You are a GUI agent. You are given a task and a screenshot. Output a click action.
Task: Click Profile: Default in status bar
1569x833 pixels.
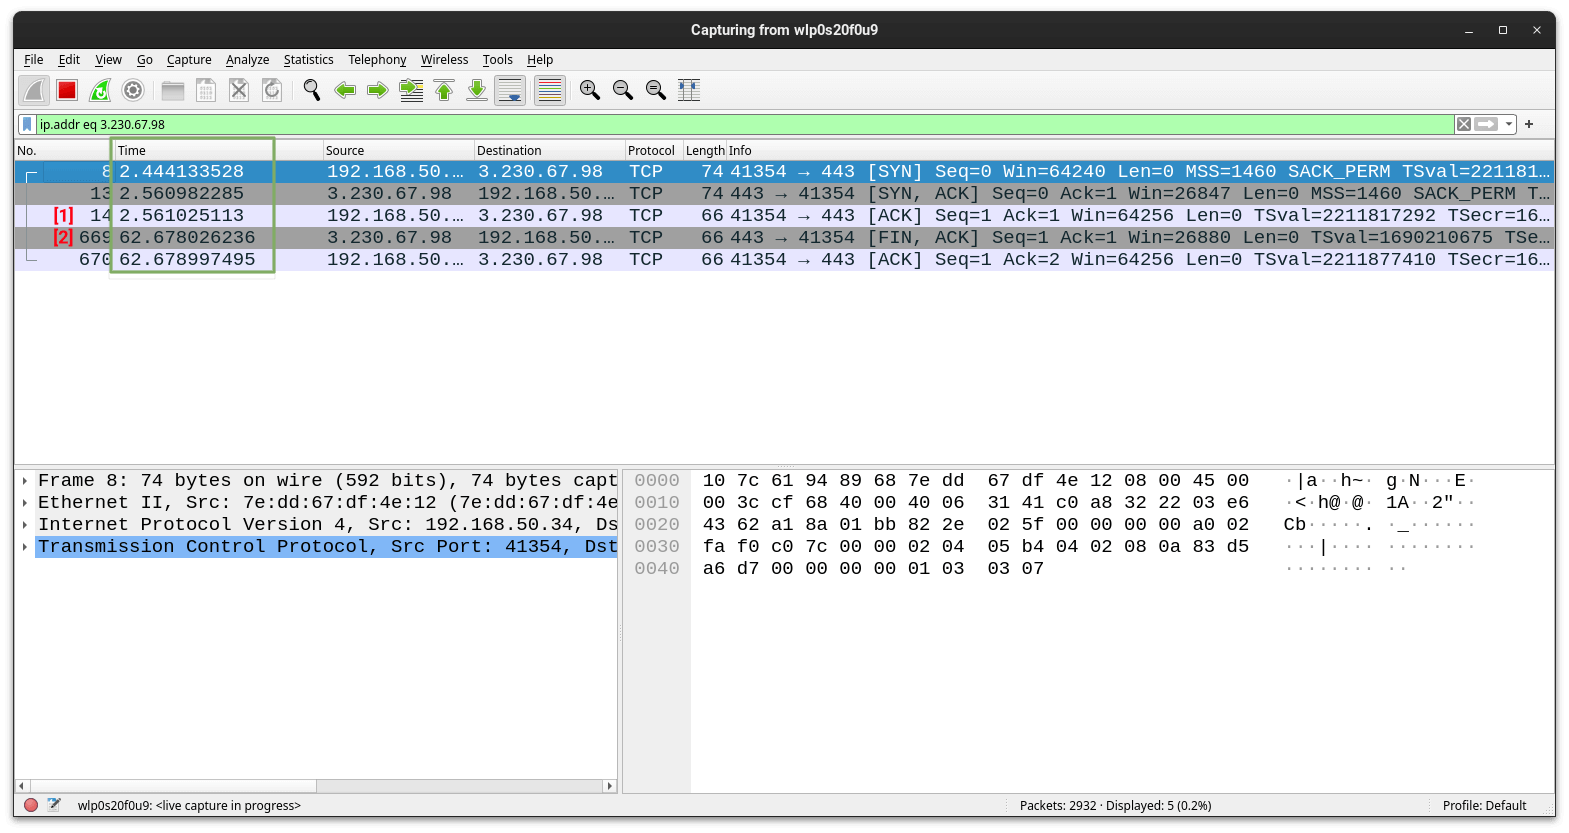tap(1484, 805)
